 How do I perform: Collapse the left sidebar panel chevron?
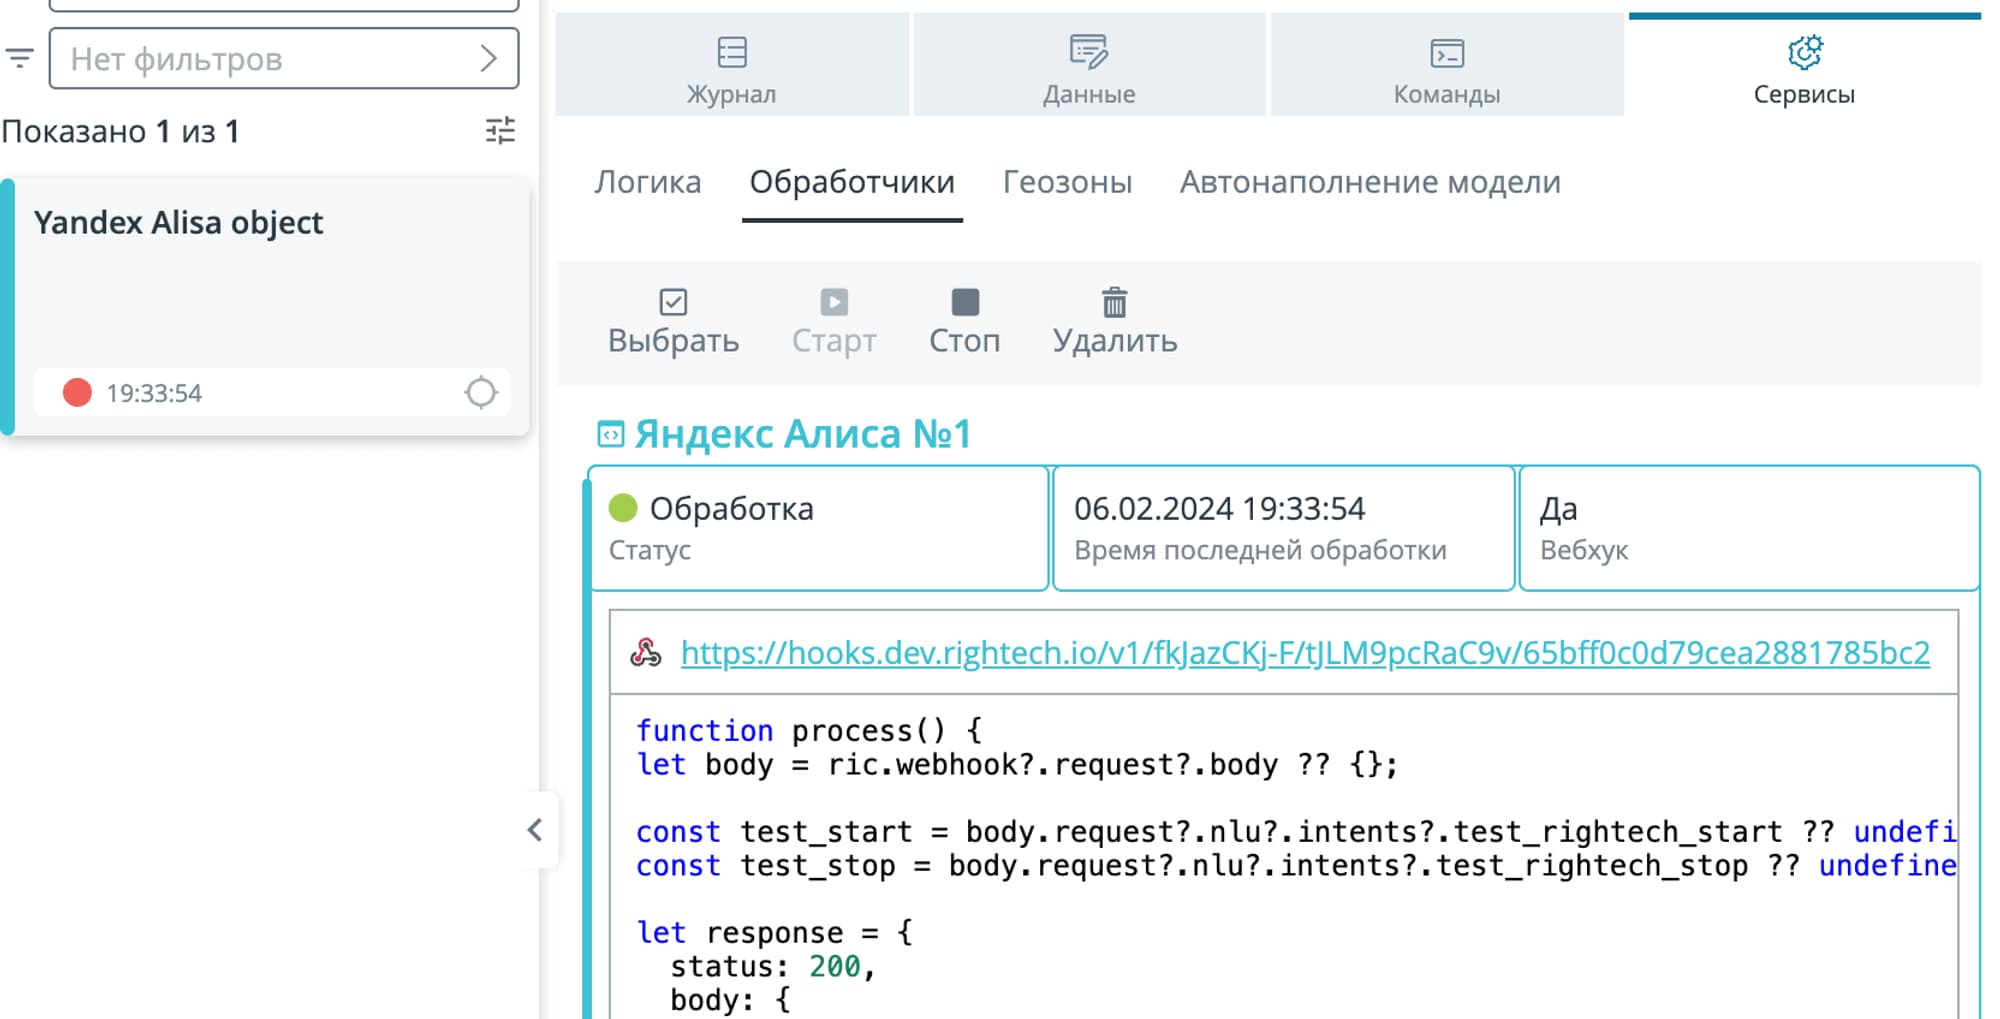tap(535, 830)
